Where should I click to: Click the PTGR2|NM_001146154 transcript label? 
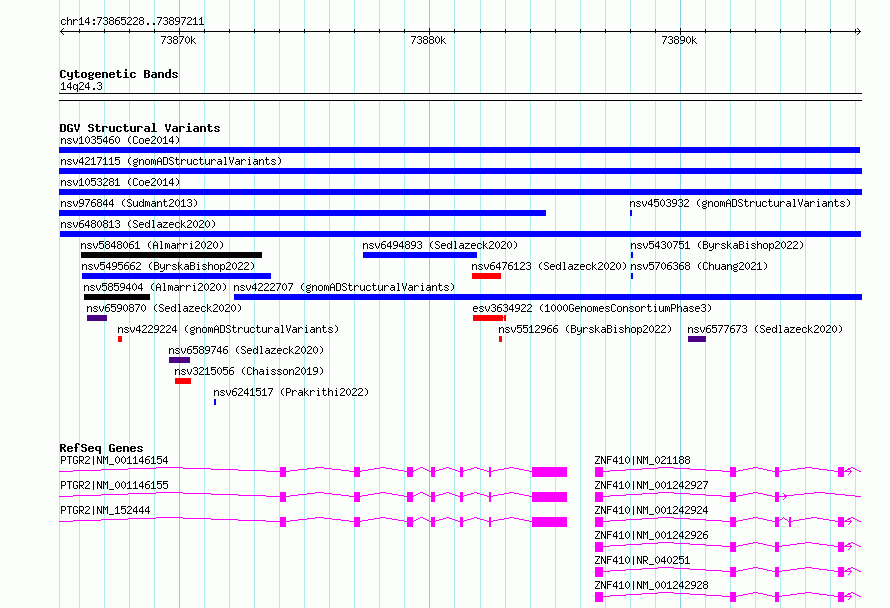tap(114, 460)
